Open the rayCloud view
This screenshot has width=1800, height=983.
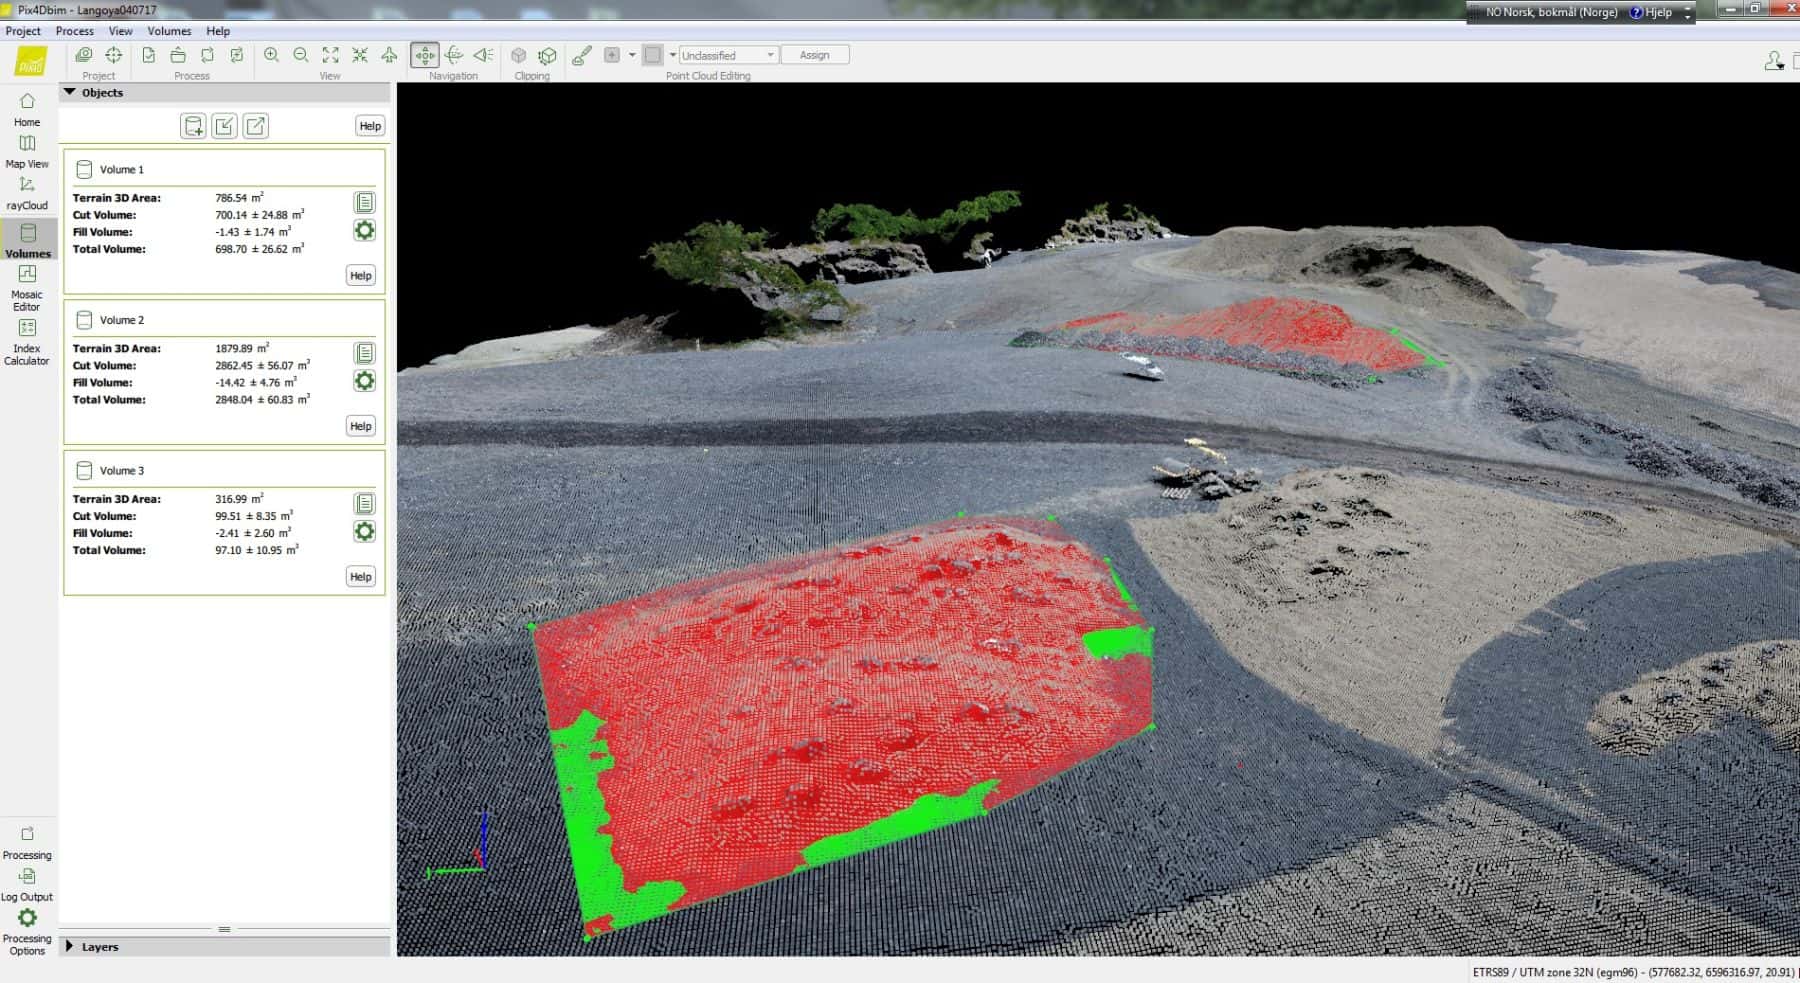27,193
